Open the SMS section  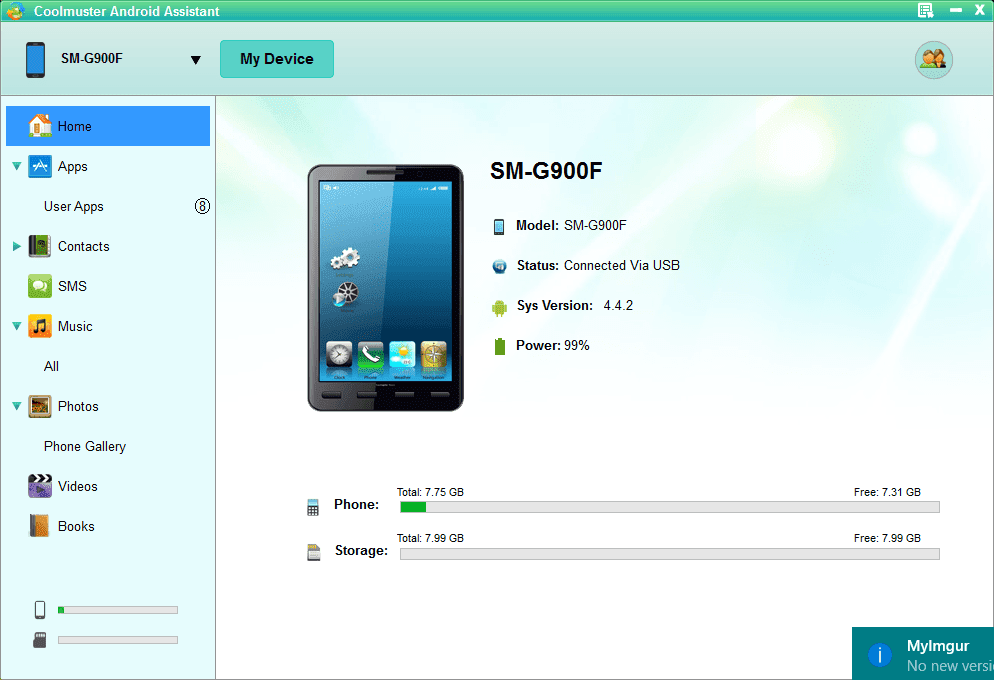[72, 286]
